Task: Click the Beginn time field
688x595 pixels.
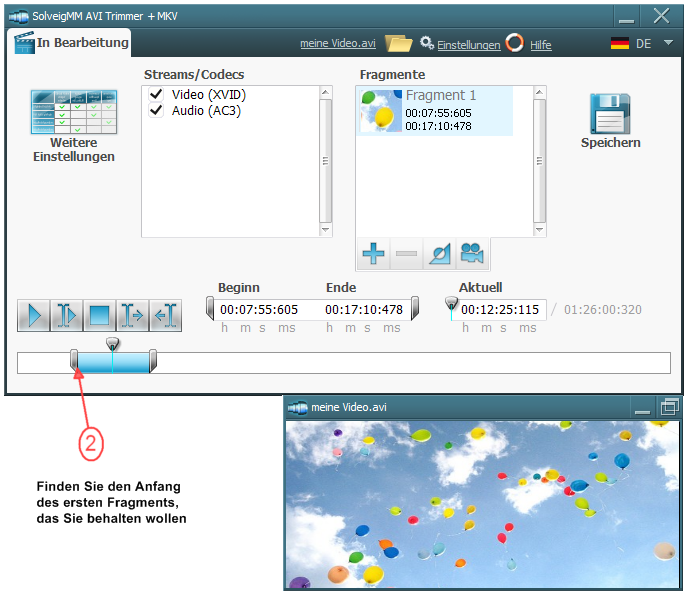Action: (x=259, y=310)
